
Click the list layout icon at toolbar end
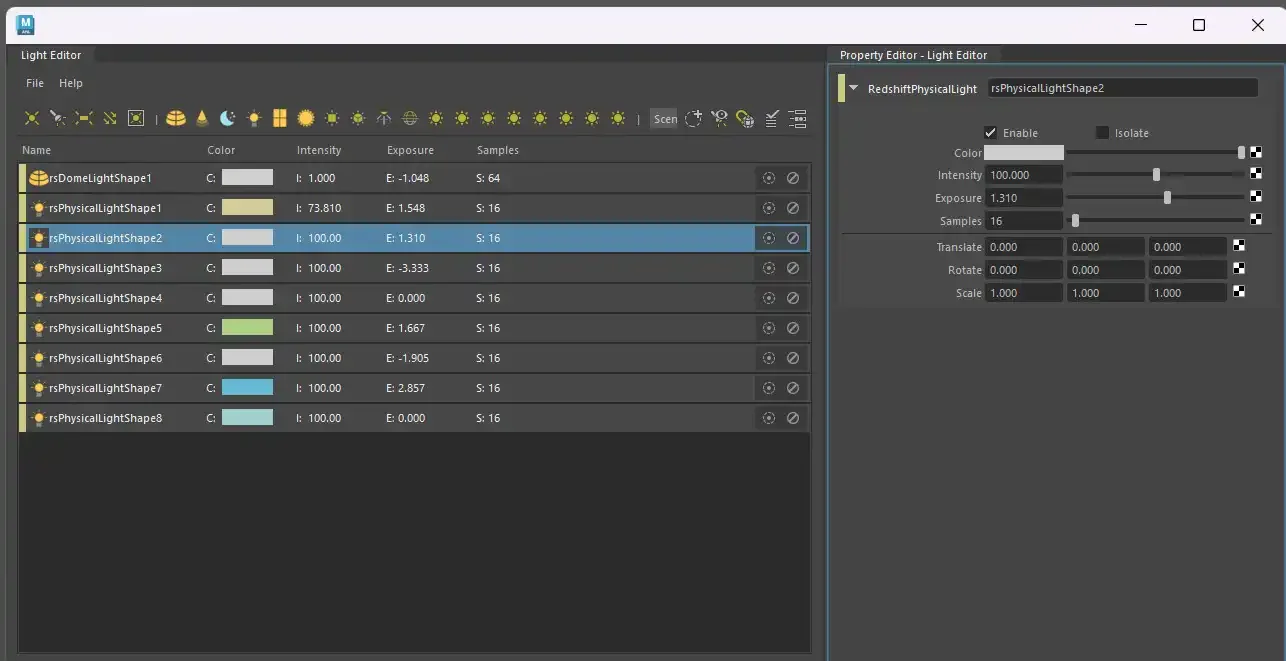(797, 118)
